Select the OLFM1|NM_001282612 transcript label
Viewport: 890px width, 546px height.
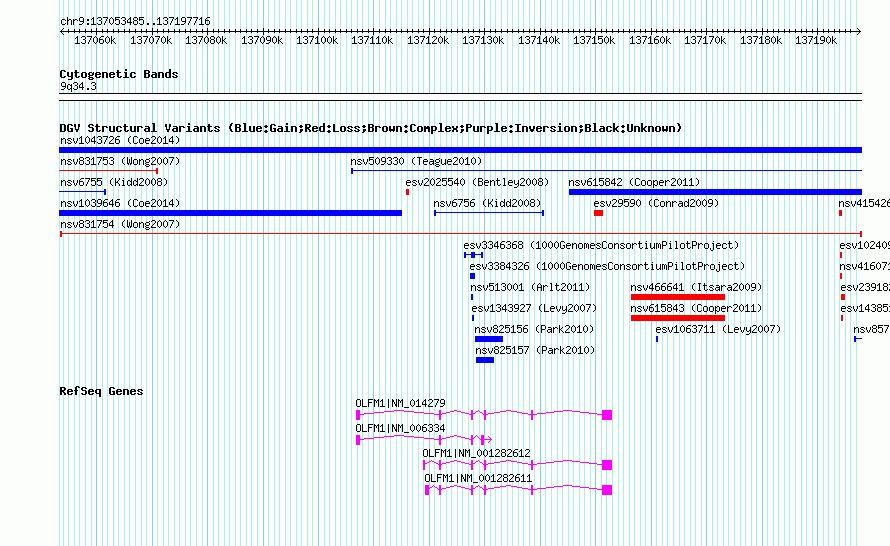pyautogui.click(x=476, y=453)
